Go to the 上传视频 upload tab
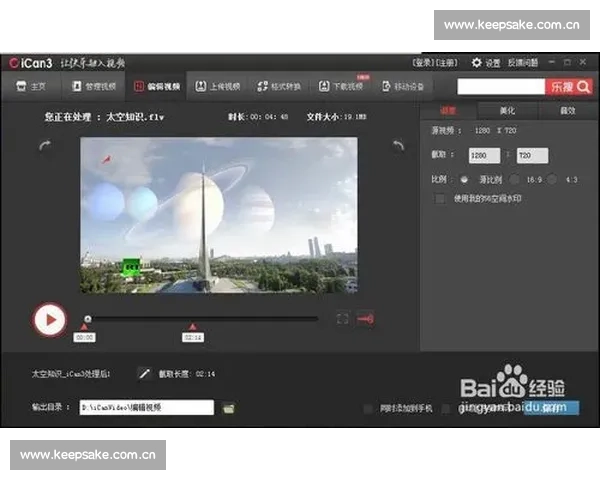 tap(217, 87)
